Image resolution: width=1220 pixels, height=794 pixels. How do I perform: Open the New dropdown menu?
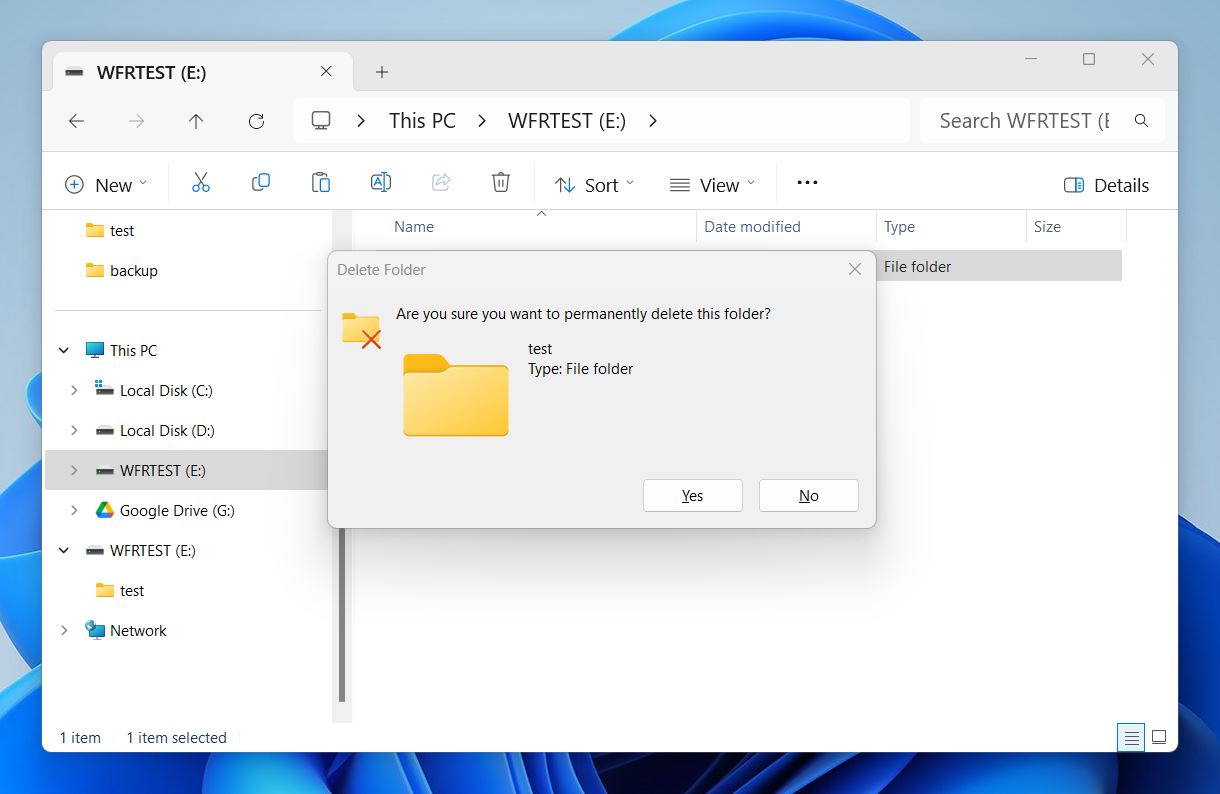(107, 184)
